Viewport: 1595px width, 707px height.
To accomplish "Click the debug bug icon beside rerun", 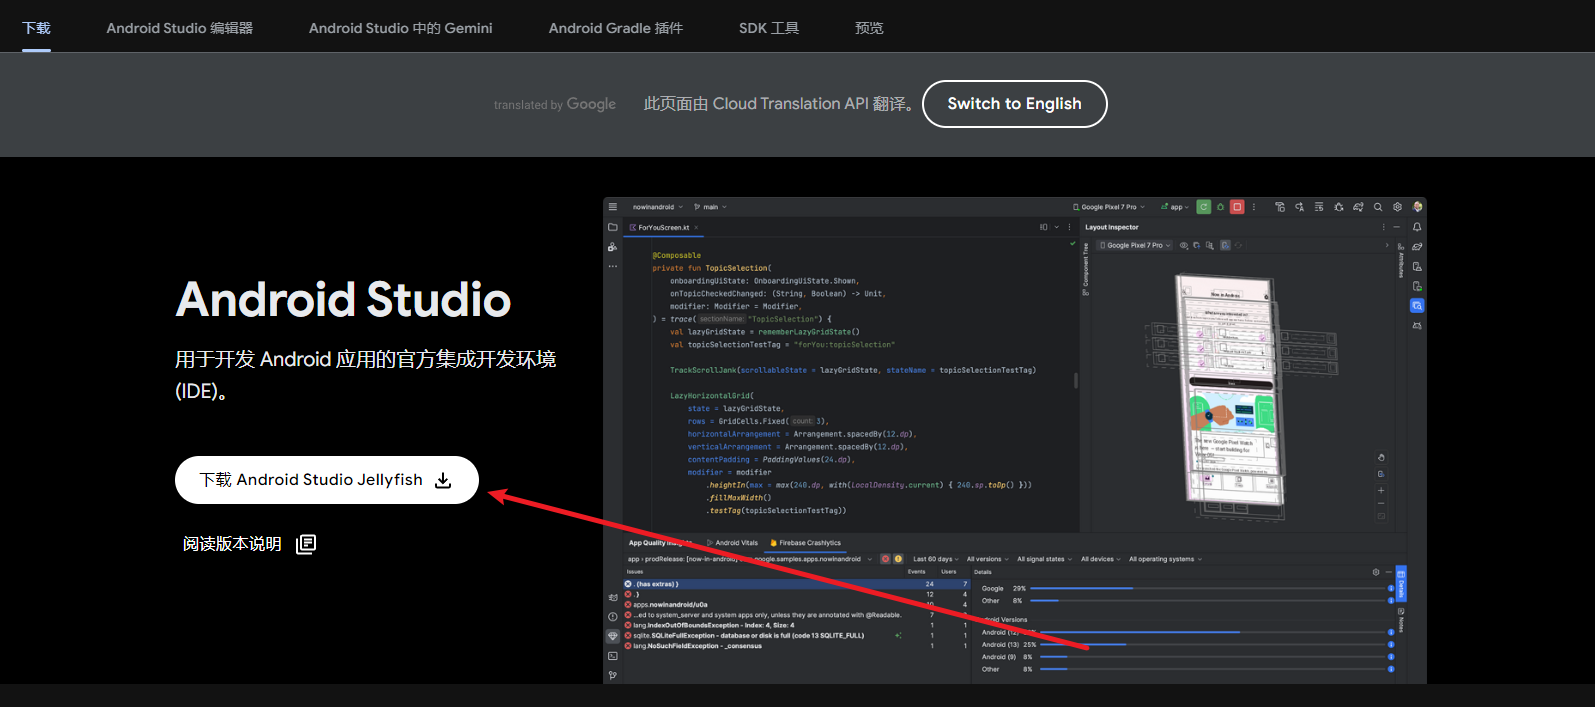I will [x=1220, y=207].
